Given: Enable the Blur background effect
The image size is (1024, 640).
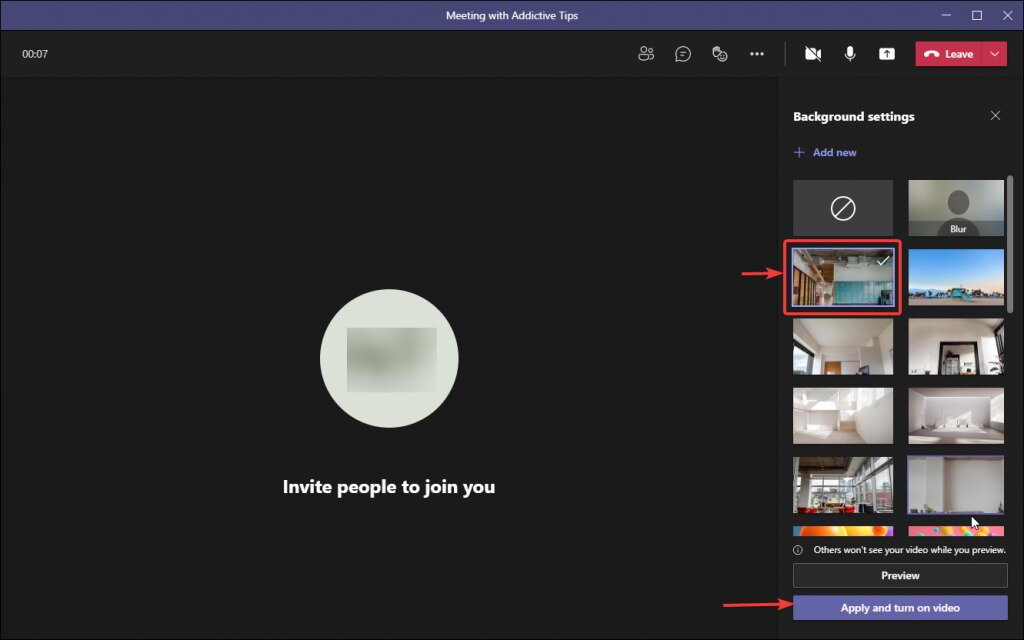Looking at the screenshot, I should (956, 208).
